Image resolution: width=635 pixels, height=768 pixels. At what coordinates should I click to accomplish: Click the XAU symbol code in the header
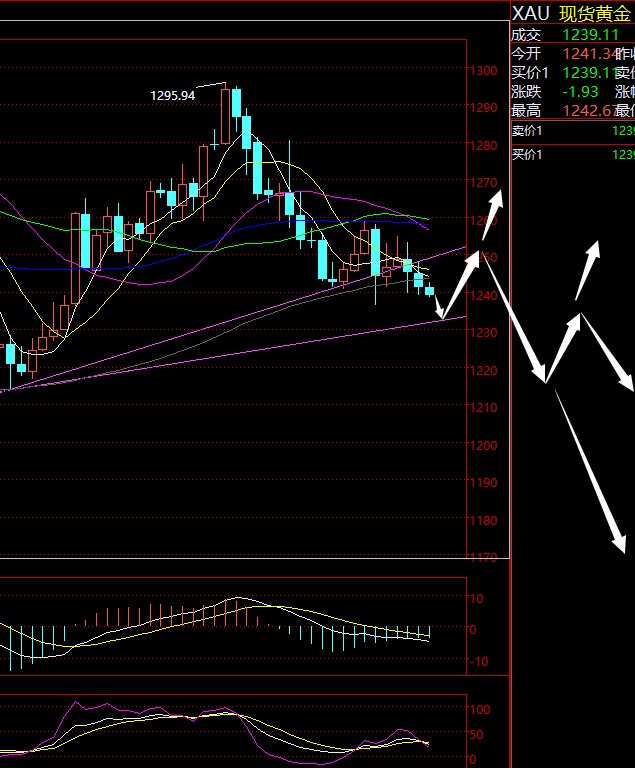pos(530,14)
